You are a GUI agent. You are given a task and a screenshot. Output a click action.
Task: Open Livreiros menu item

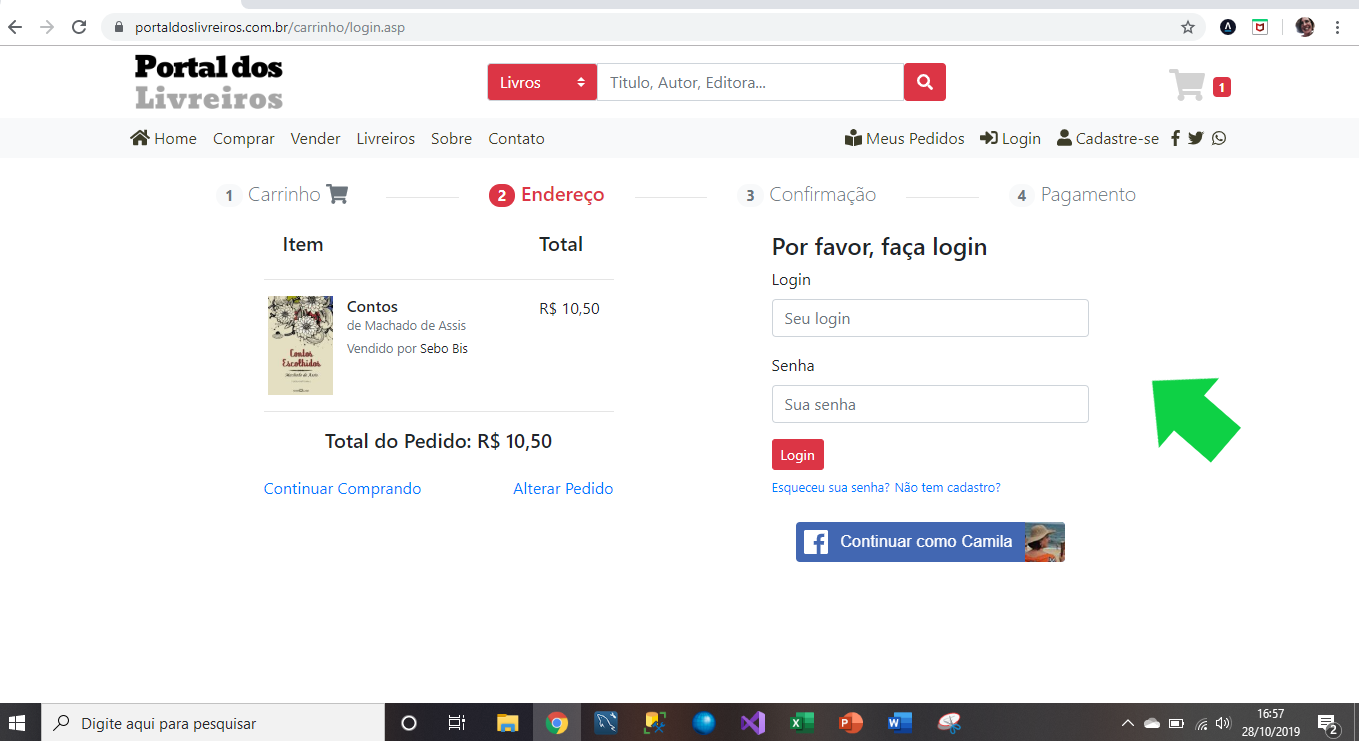tap(386, 139)
